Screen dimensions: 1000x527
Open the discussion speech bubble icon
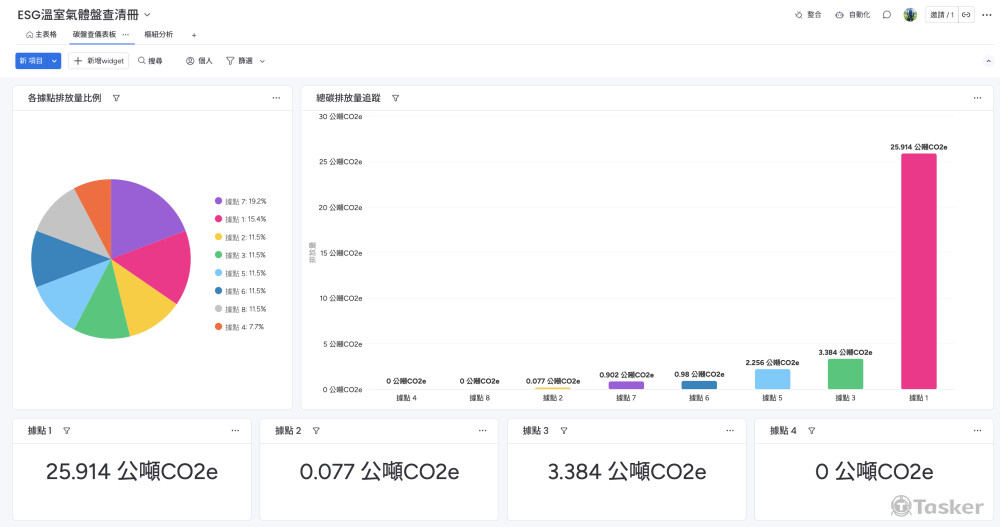click(x=887, y=15)
